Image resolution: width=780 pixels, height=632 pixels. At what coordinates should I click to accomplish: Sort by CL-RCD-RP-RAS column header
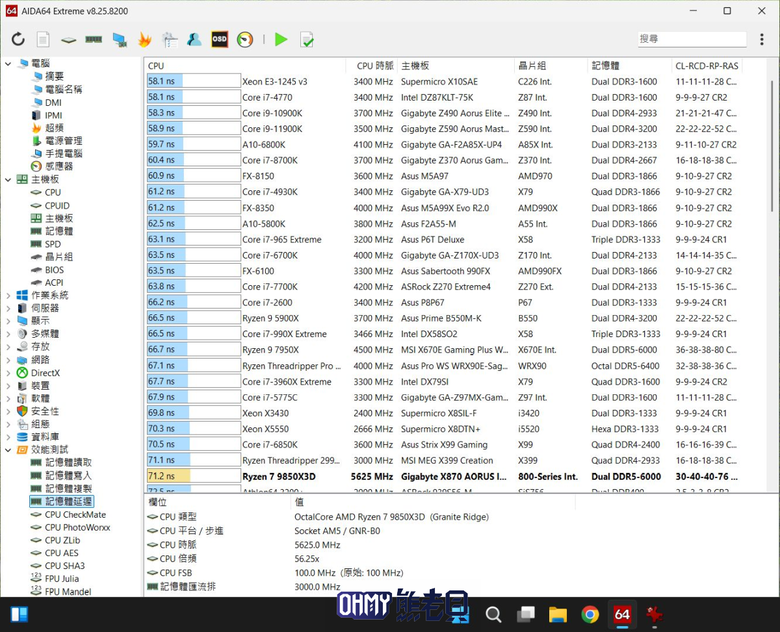point(706,66)
